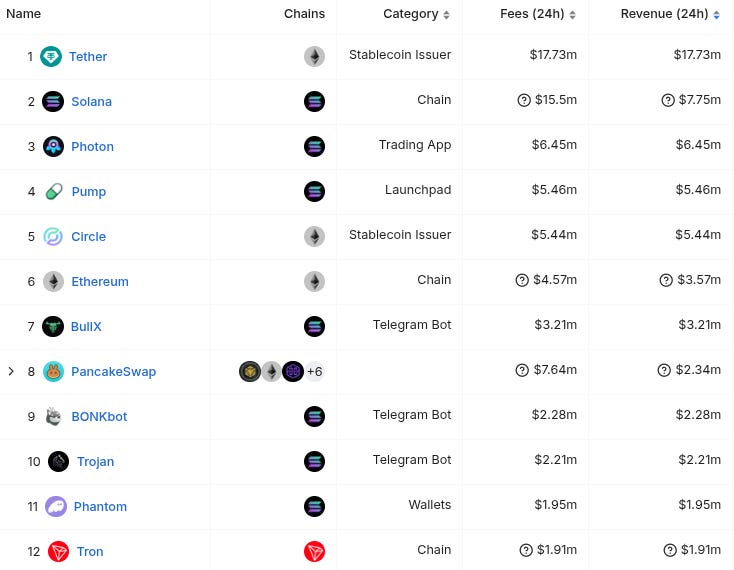Screen dimensions: 734x570
Task: Click the Pump pill logo icon
Action: [x=54, y=191]
